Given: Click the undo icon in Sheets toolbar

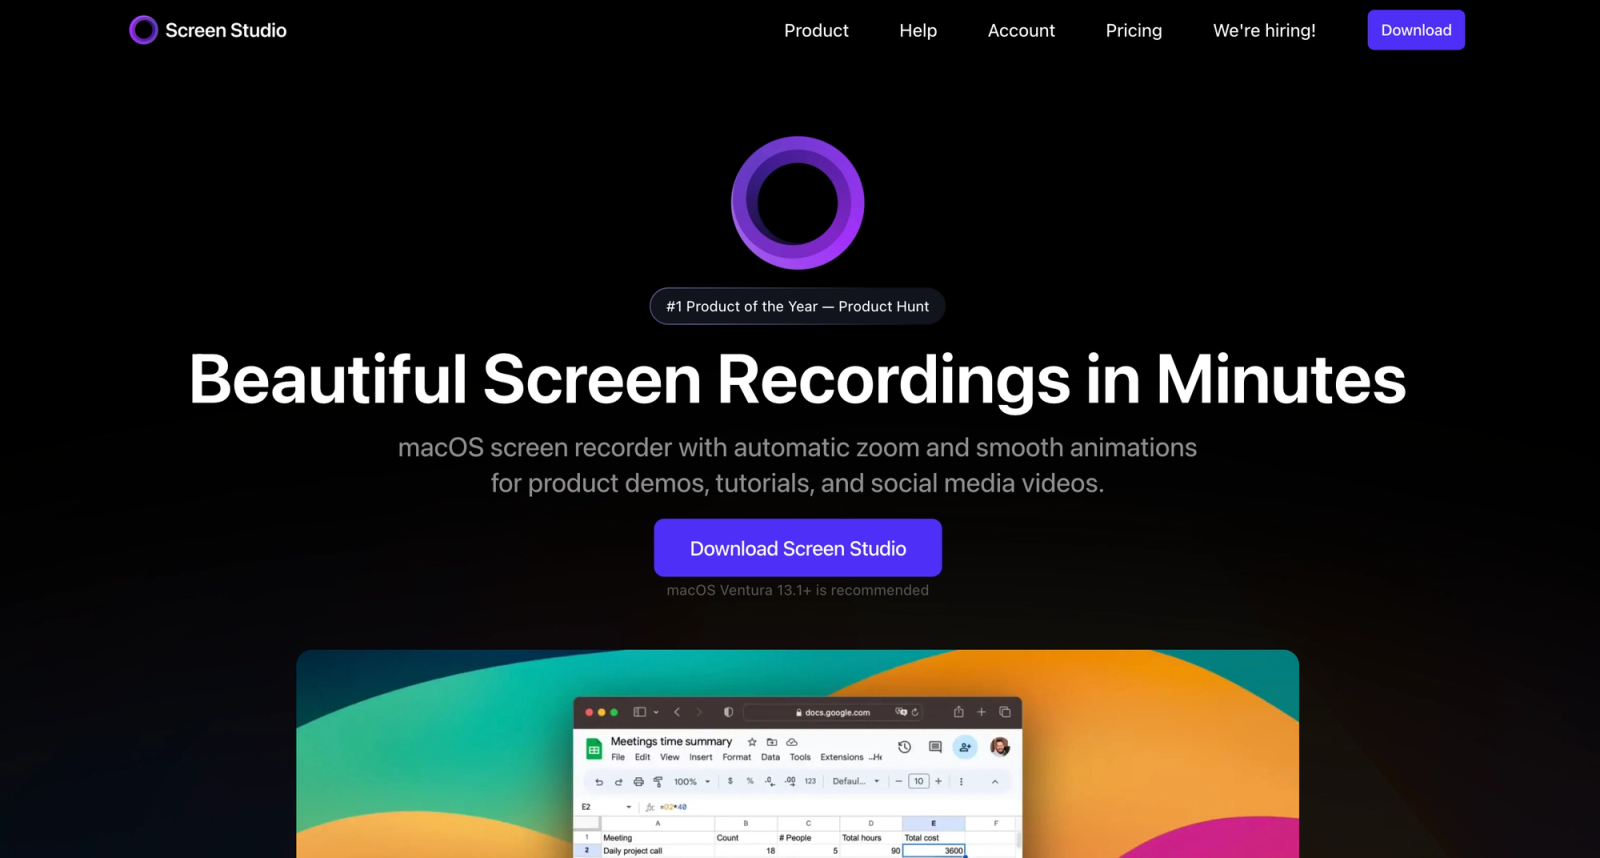Looking at the screenshot, I should click(x=599, y=782).
